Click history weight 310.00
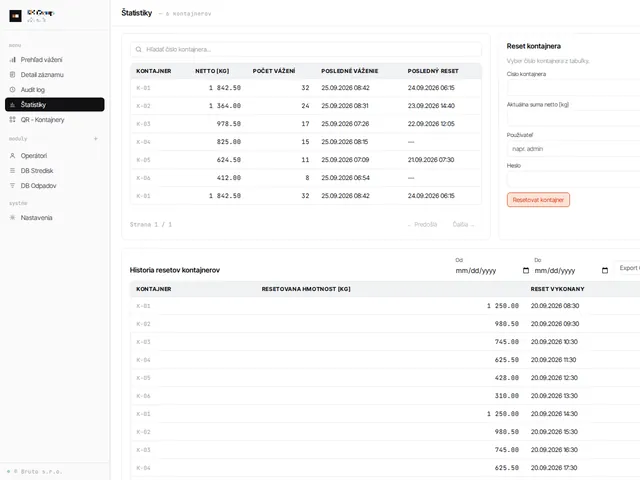 [507, 396]
